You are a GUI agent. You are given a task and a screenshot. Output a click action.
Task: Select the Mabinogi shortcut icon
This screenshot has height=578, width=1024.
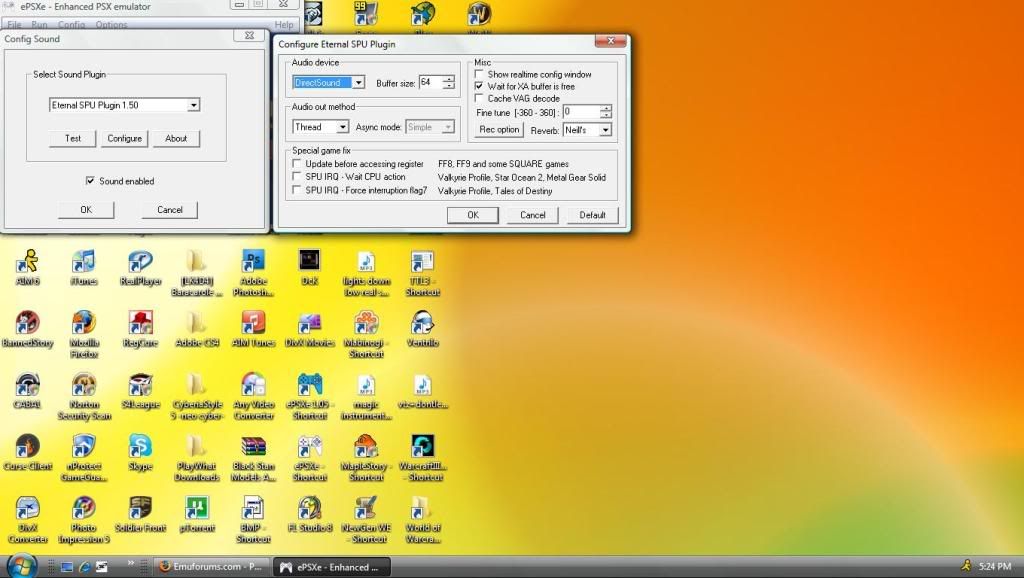(366, 334)
